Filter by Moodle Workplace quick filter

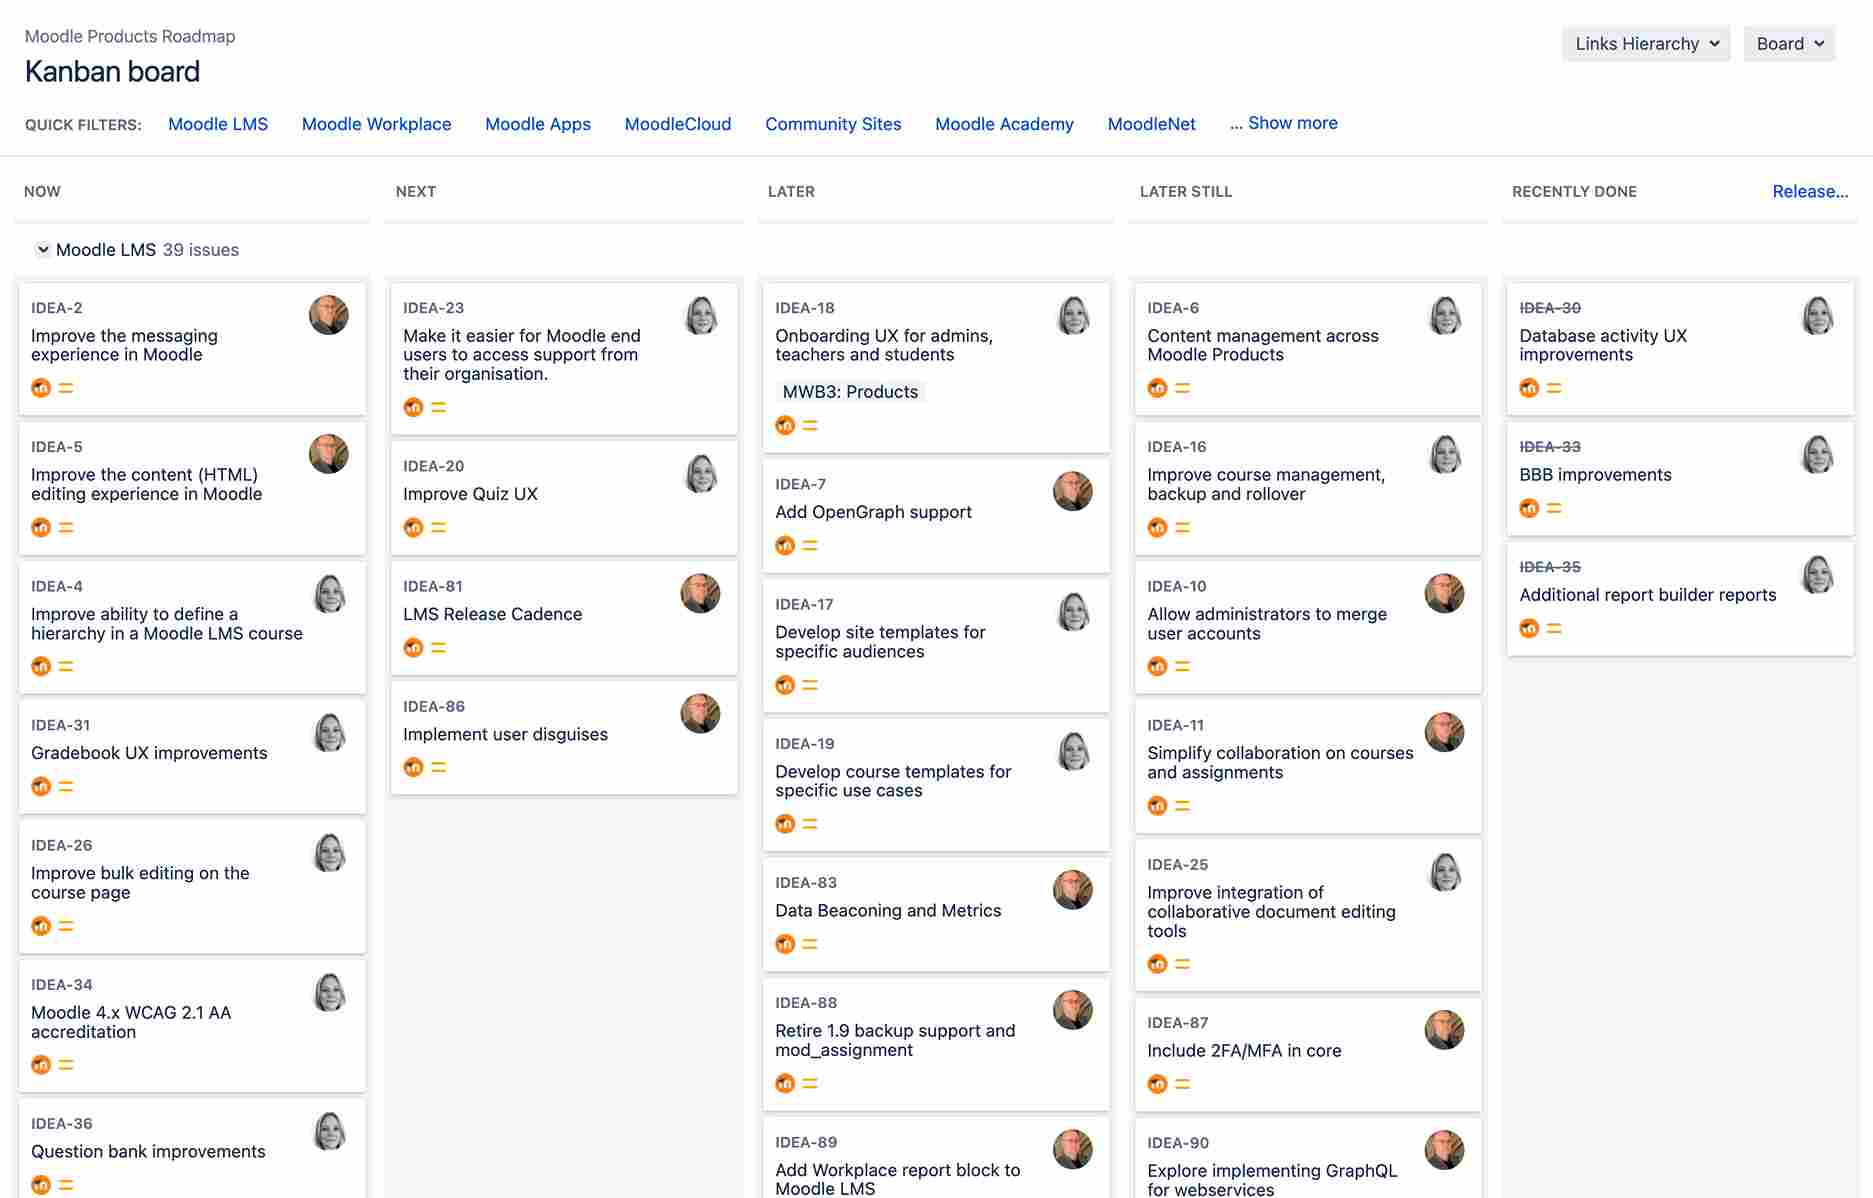click(x=377, y=124)
